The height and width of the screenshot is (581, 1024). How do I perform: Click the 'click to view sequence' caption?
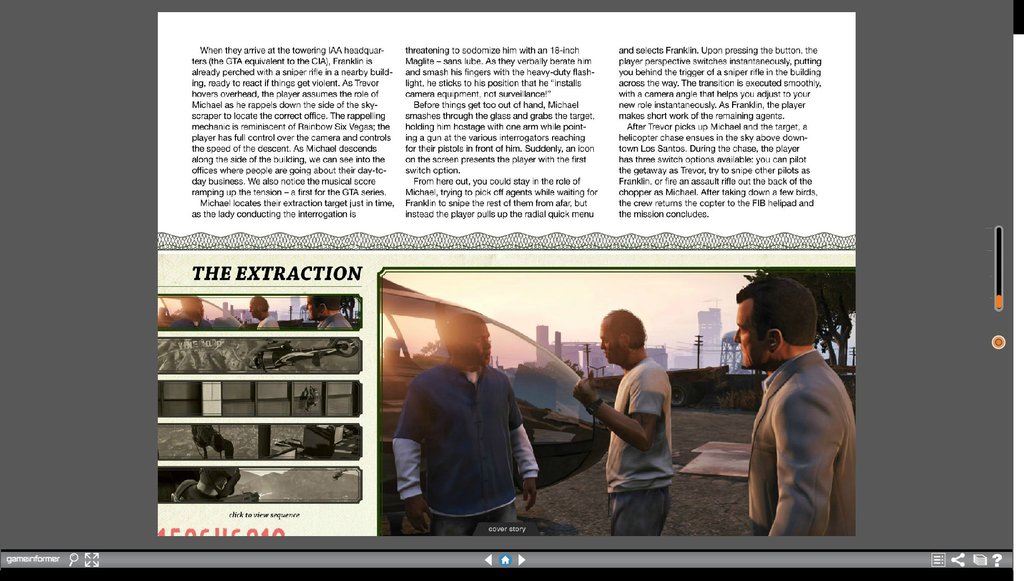click(x=264, y=515)
